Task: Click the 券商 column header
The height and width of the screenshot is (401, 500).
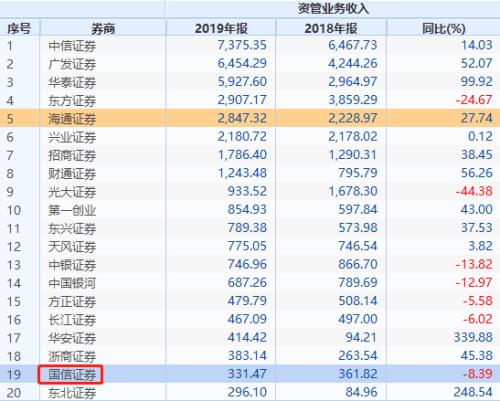Action: click(x=103, y=29)
